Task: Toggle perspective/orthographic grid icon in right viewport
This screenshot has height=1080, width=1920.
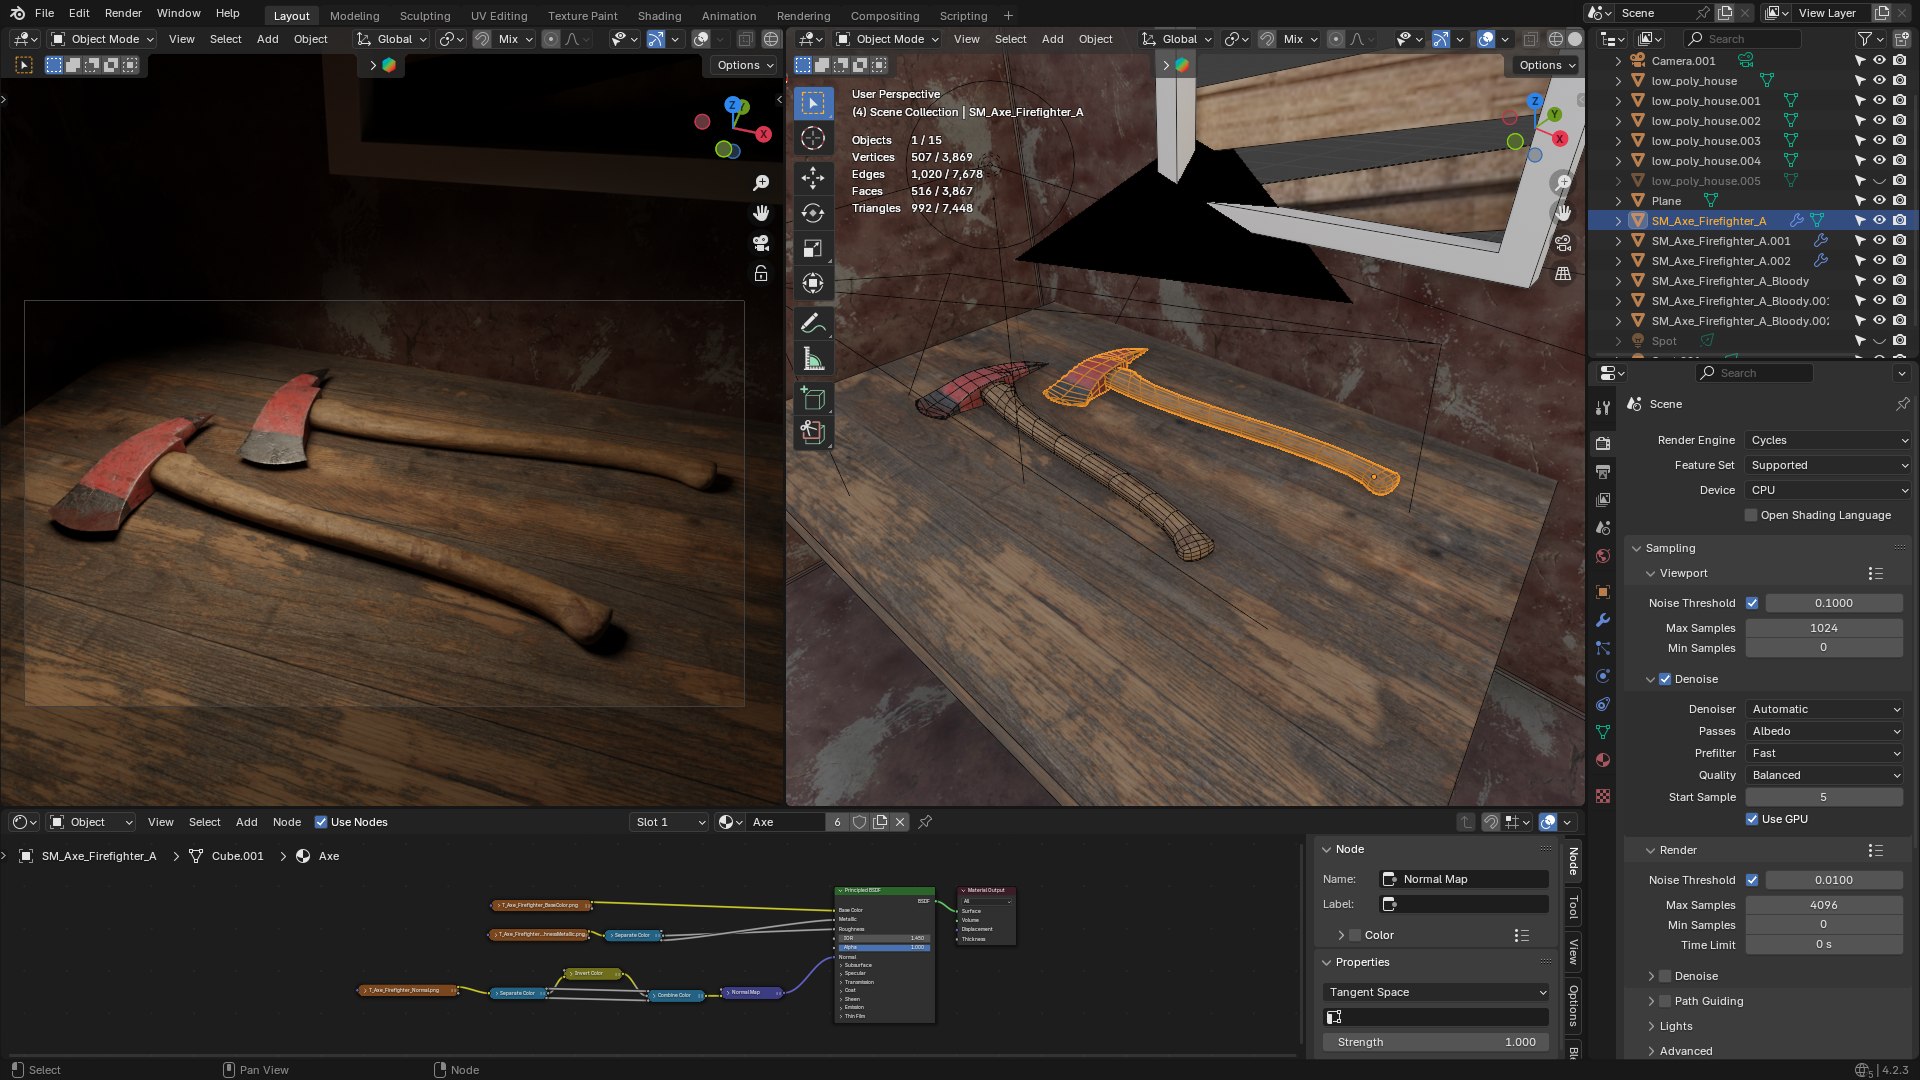Action: [x=1563, y=273]
